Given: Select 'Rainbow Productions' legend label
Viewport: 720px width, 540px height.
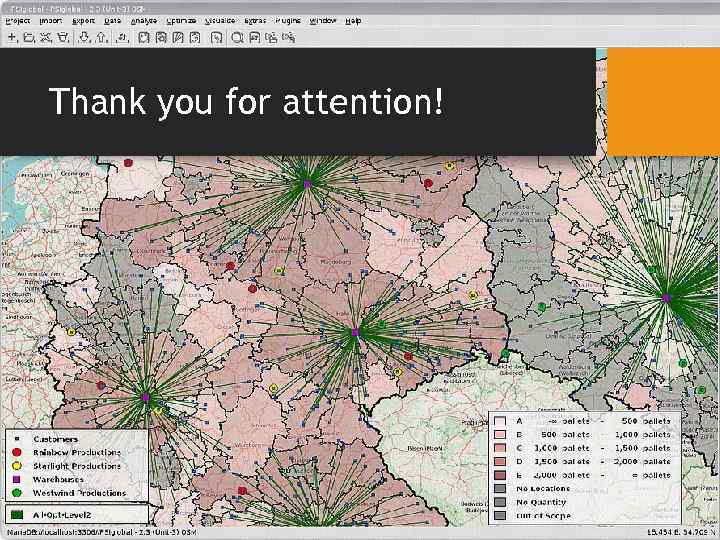Looking at the screenshot, I should point(77,453).
